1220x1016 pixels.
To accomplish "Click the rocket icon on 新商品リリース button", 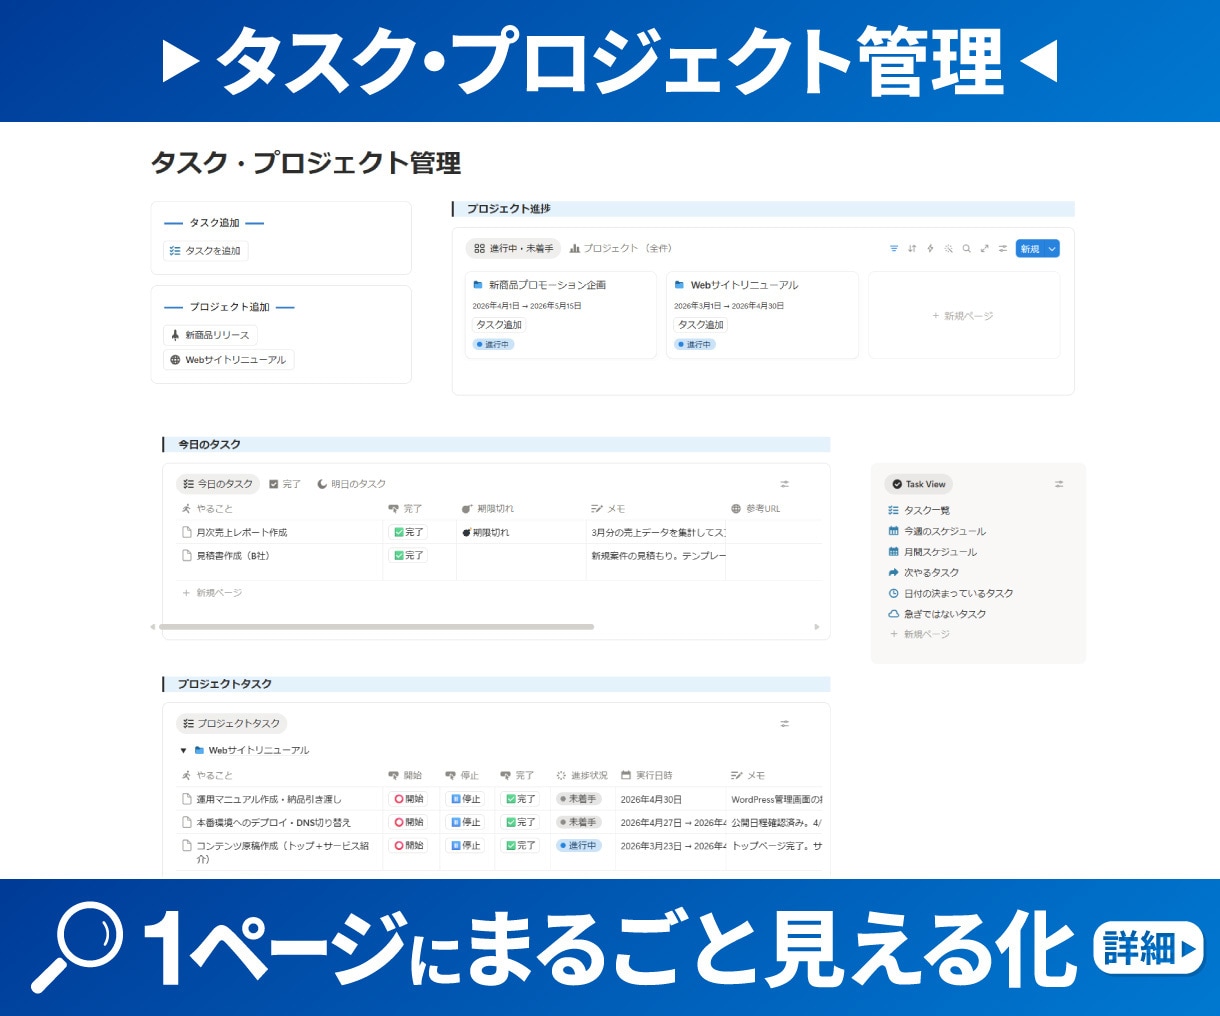I will [175, 335].
